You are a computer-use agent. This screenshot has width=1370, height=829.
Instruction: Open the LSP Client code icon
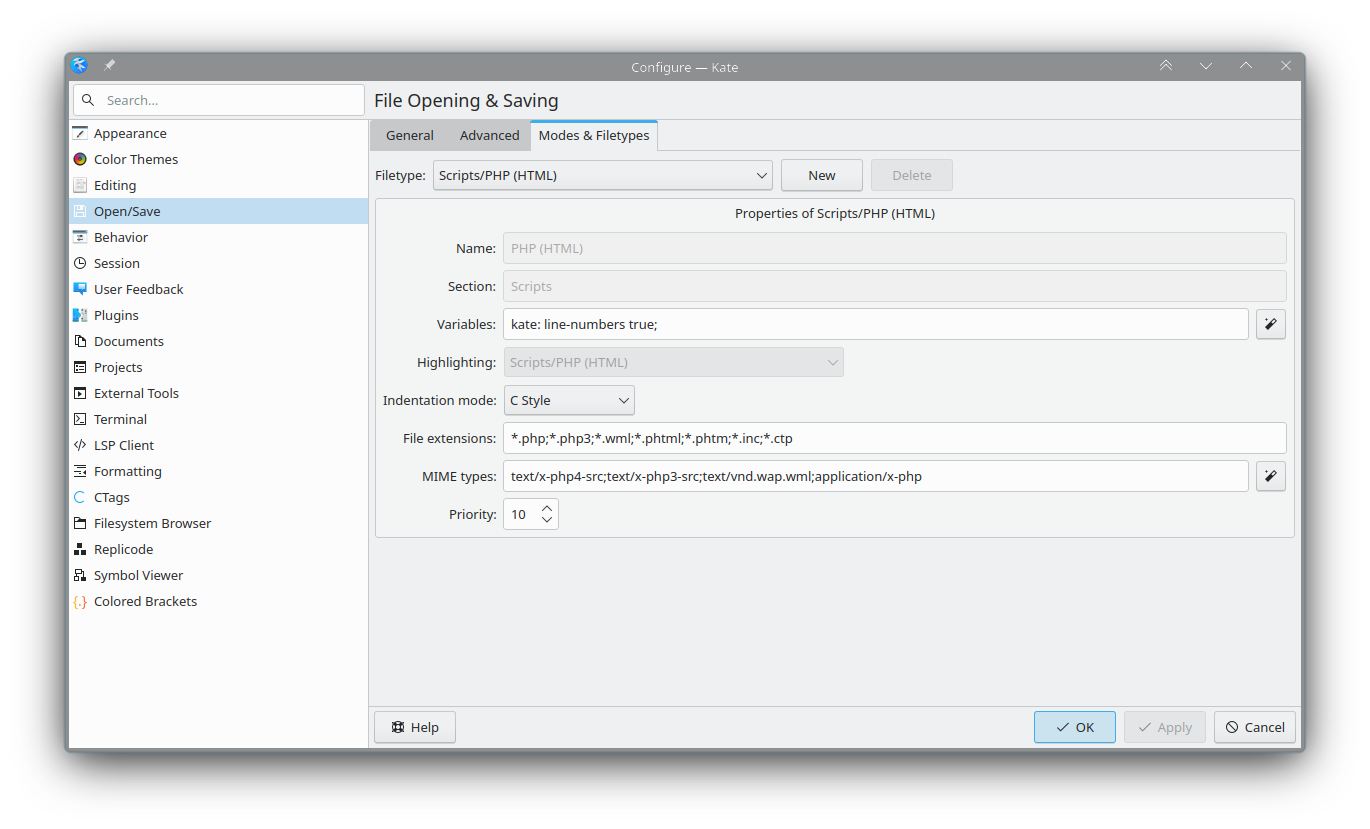(80, 445)
